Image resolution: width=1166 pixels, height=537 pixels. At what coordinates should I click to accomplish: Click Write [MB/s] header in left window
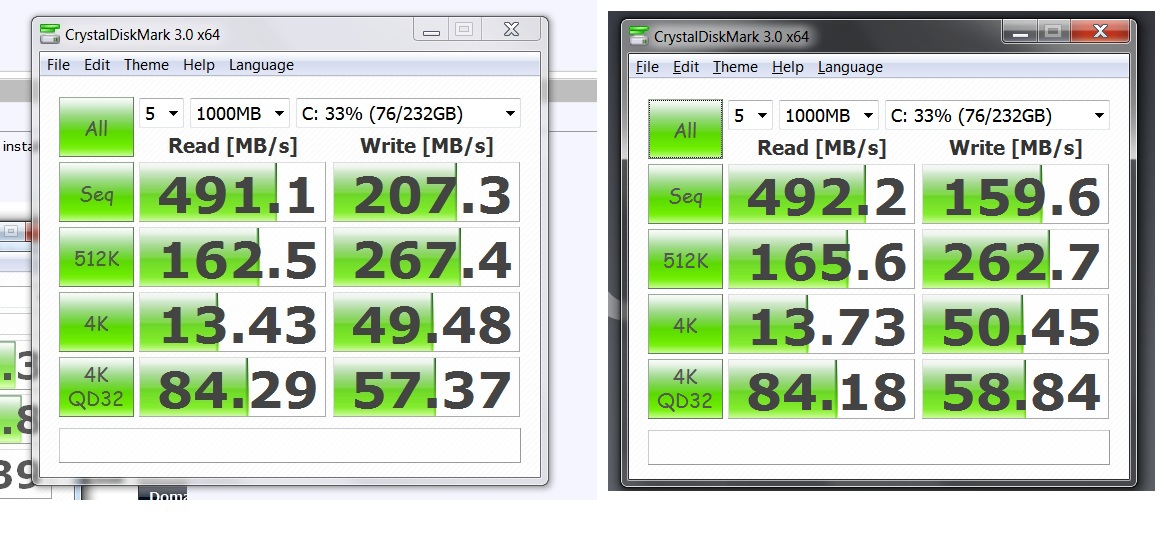pos(427,146)
